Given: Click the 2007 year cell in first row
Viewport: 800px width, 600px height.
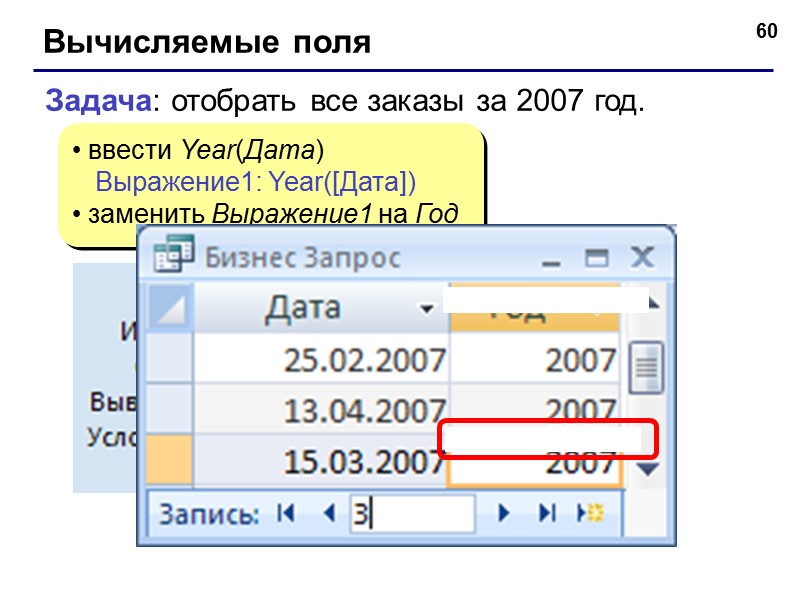Looking at the screenshot, I should (x=534, y=359).
